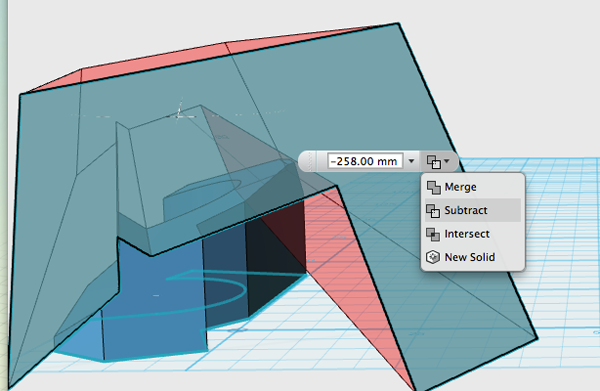
Task: Grab the grip handle of the floating toolbar
Action: pyautogui.click(x=310, y=161)
